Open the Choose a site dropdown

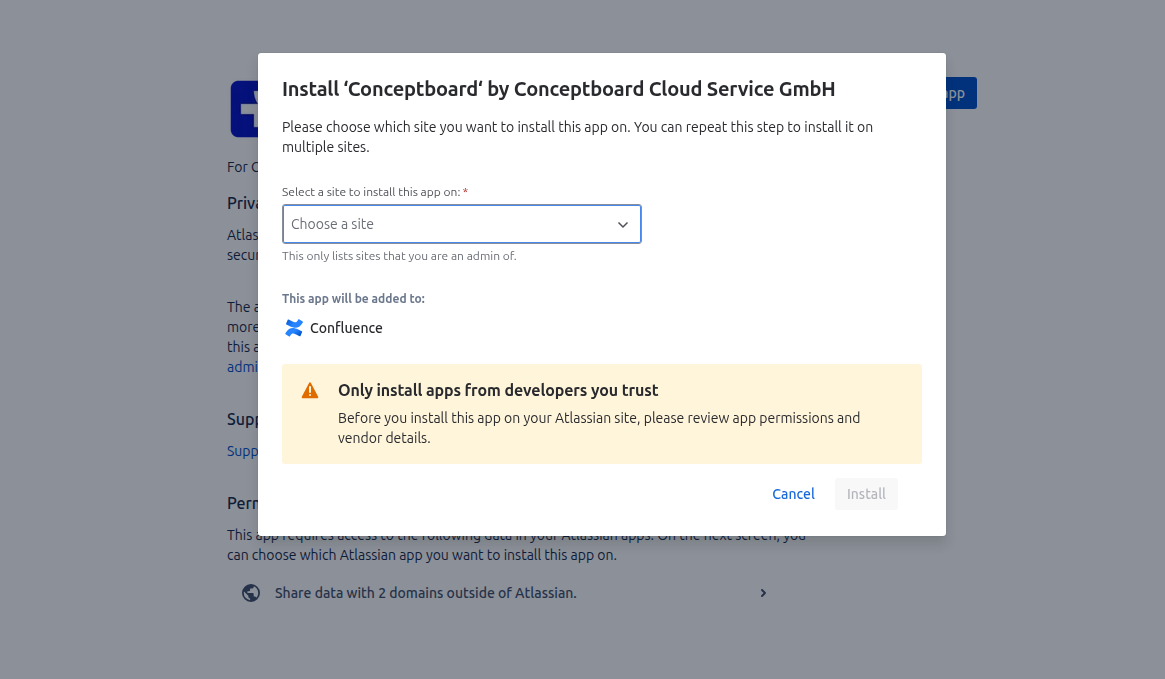pos(461,224)
